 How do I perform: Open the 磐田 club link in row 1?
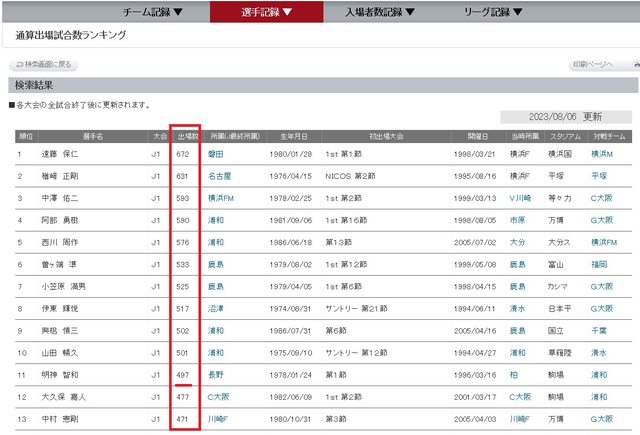(214, 155)
